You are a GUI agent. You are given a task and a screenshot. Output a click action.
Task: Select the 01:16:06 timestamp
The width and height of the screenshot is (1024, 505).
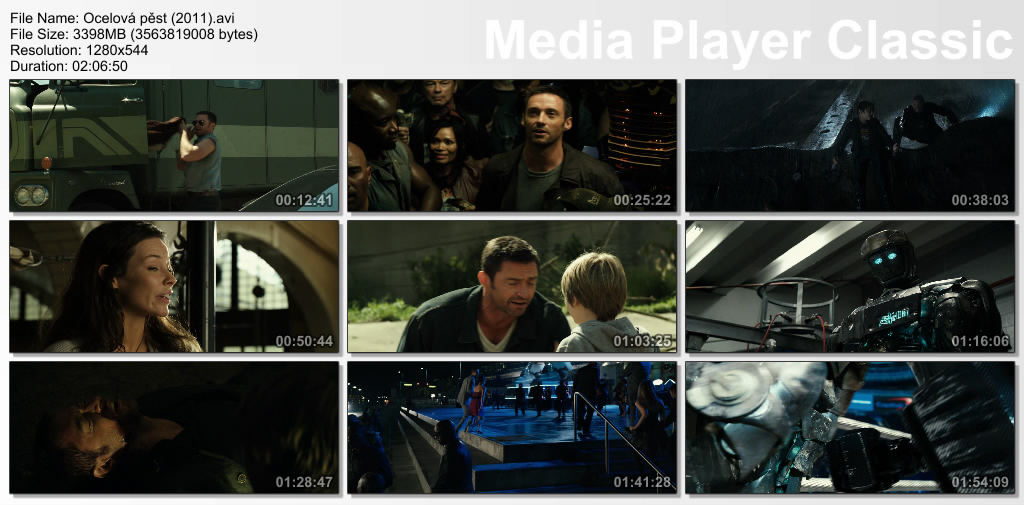[x=980, y=341]
